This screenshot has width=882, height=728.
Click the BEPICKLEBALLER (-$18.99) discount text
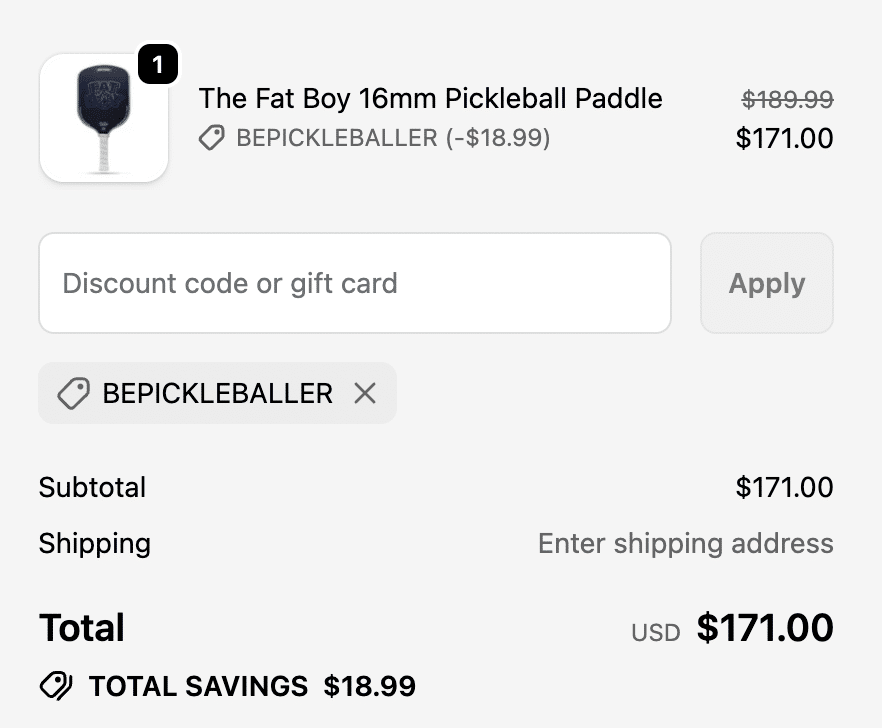pos(393,138)
